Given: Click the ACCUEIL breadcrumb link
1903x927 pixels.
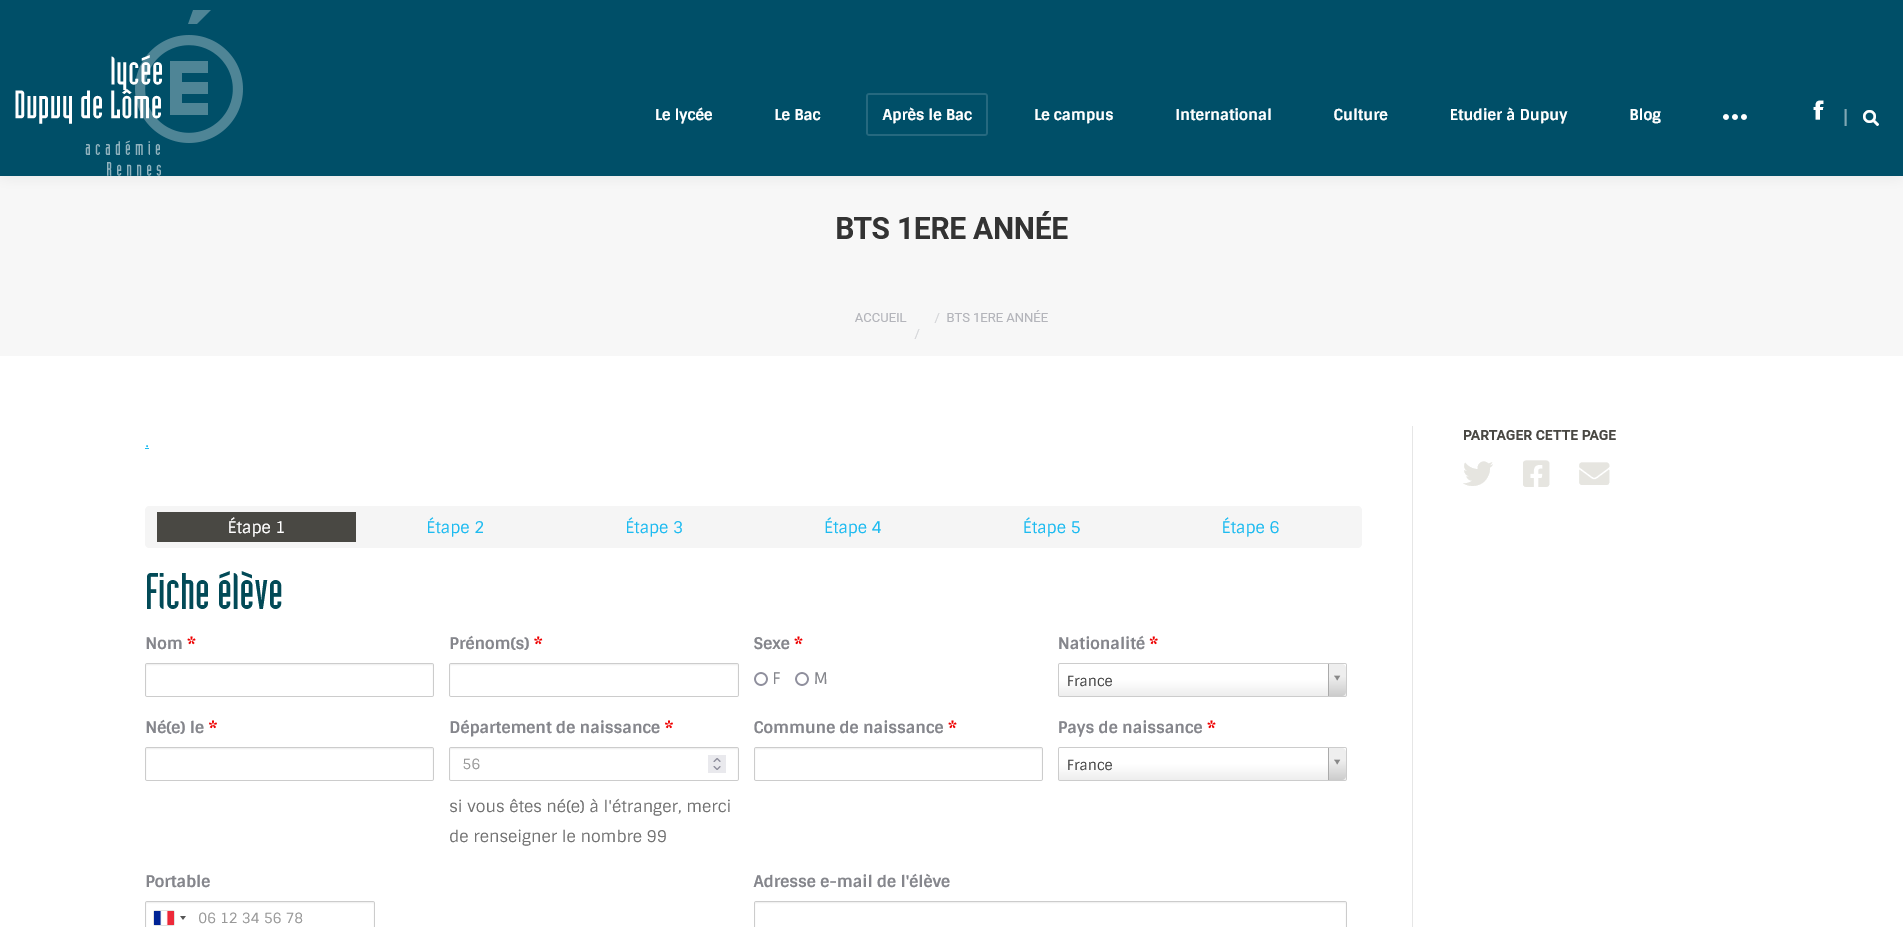Looking at the screenshot, I should [x=880, y=318].
